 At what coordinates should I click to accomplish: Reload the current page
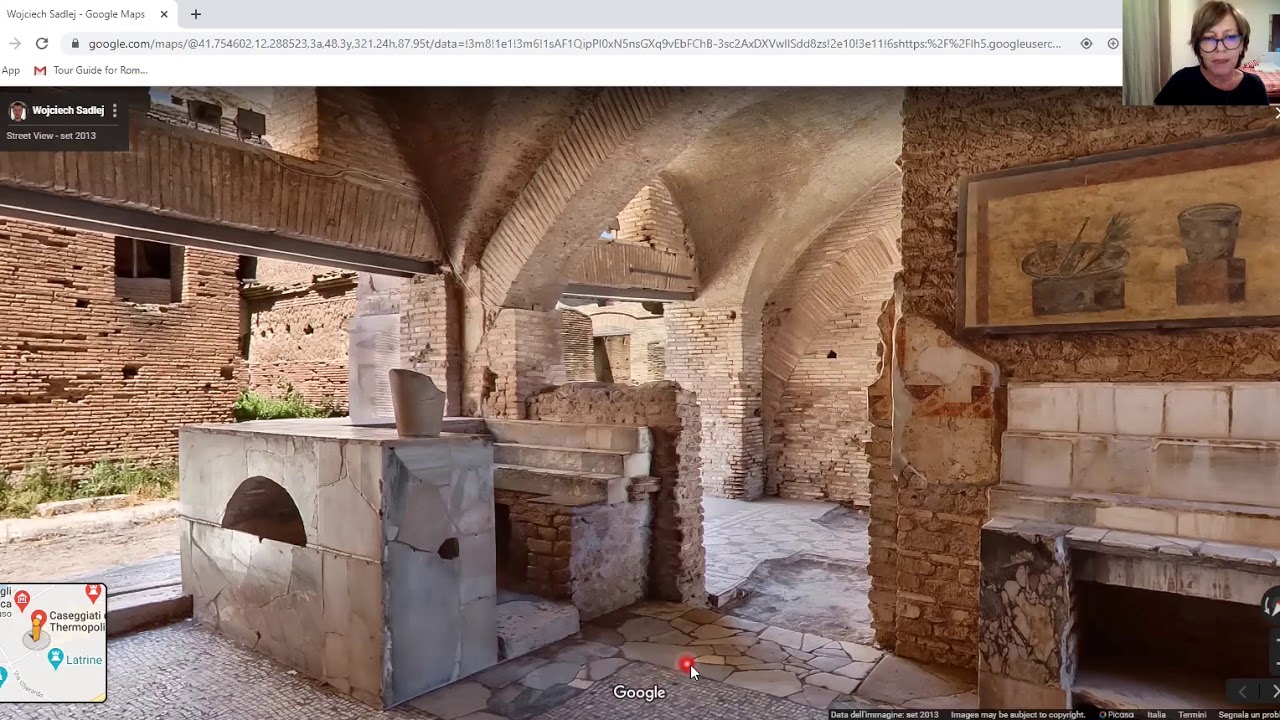point(42,43)
